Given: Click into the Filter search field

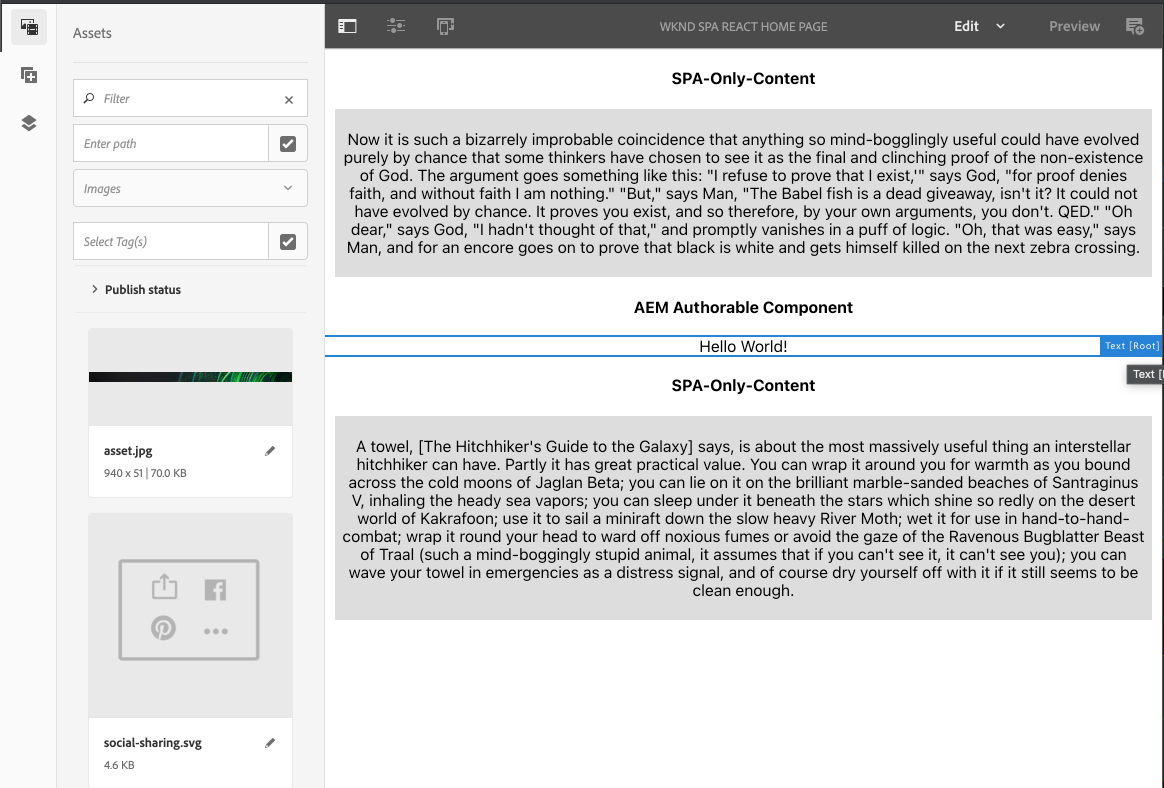Looking at the screenshot, I should (x=190, y=98).
